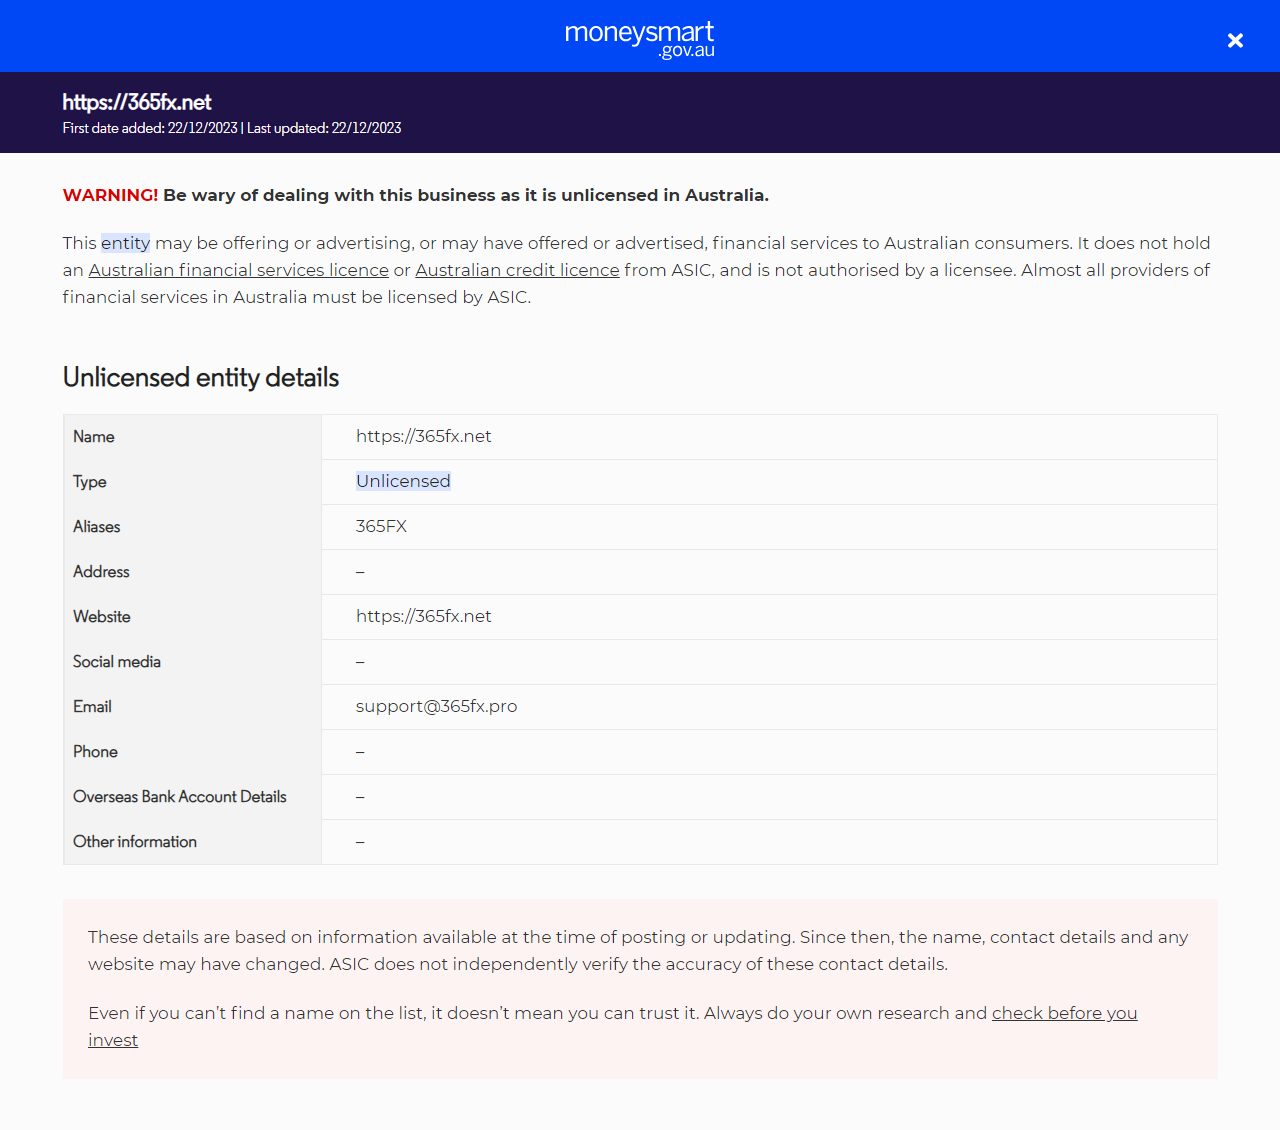Image resolution: width=1280 pixels, height=1130 pixels.
Task: Close the warning dialog with X
Action: 1235,40
